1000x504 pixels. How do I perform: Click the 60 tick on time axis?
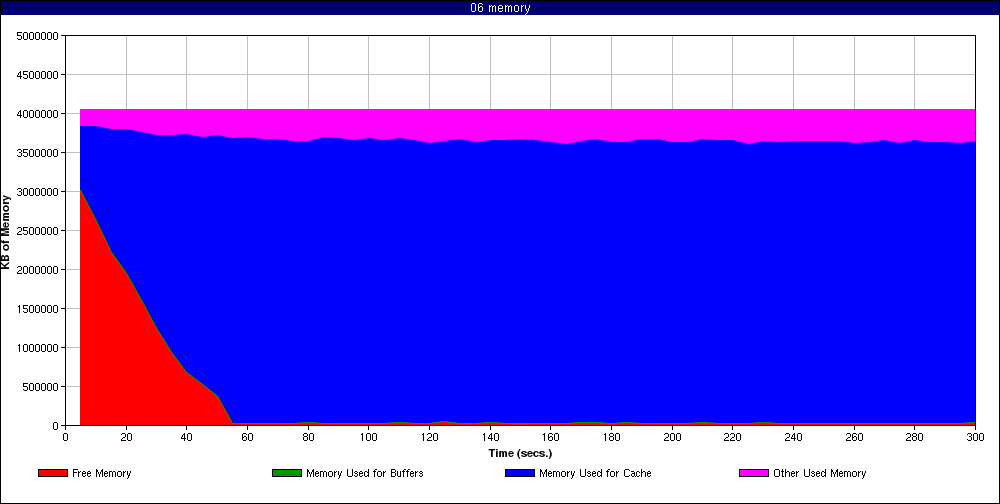click(247, 437)
